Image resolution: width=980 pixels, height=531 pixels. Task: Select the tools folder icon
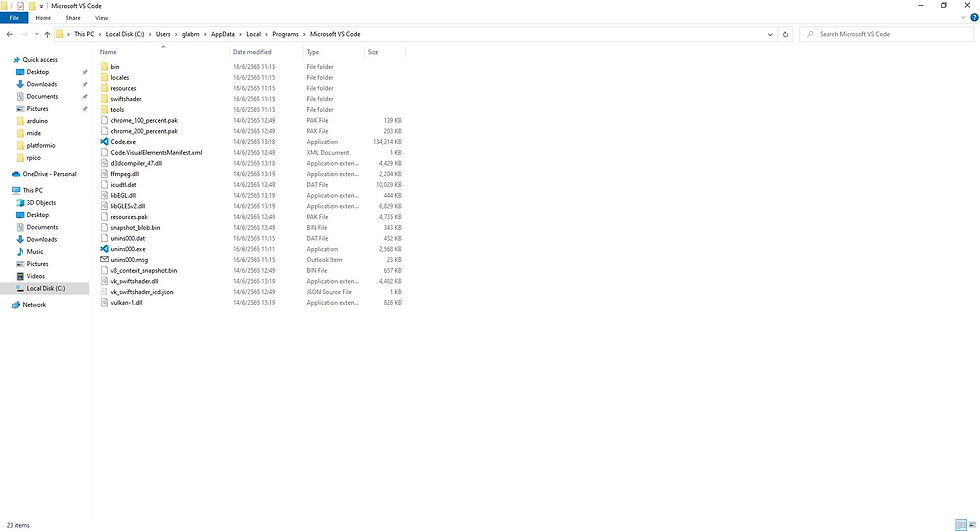click(104, 109)
